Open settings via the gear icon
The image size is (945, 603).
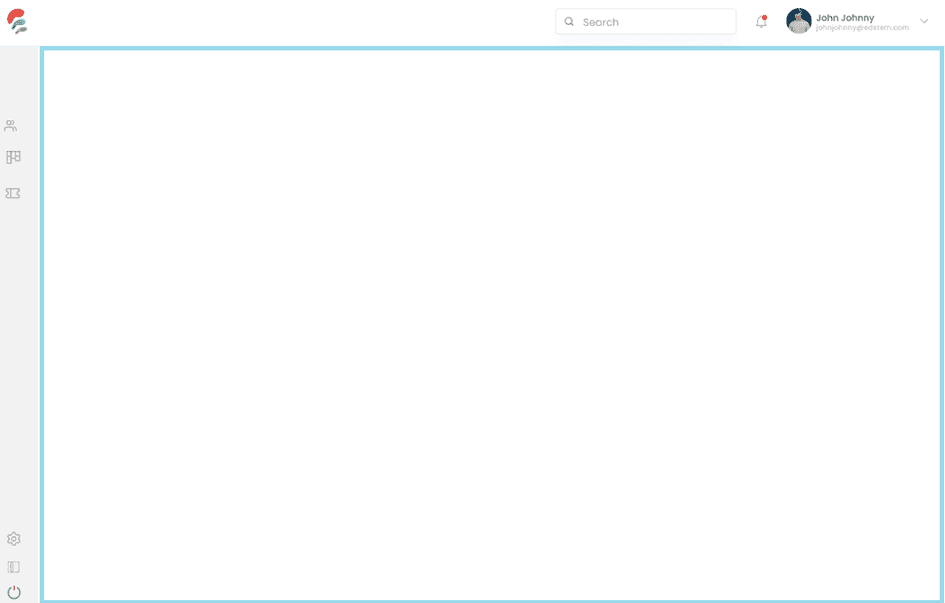click(x=13, y=539)
